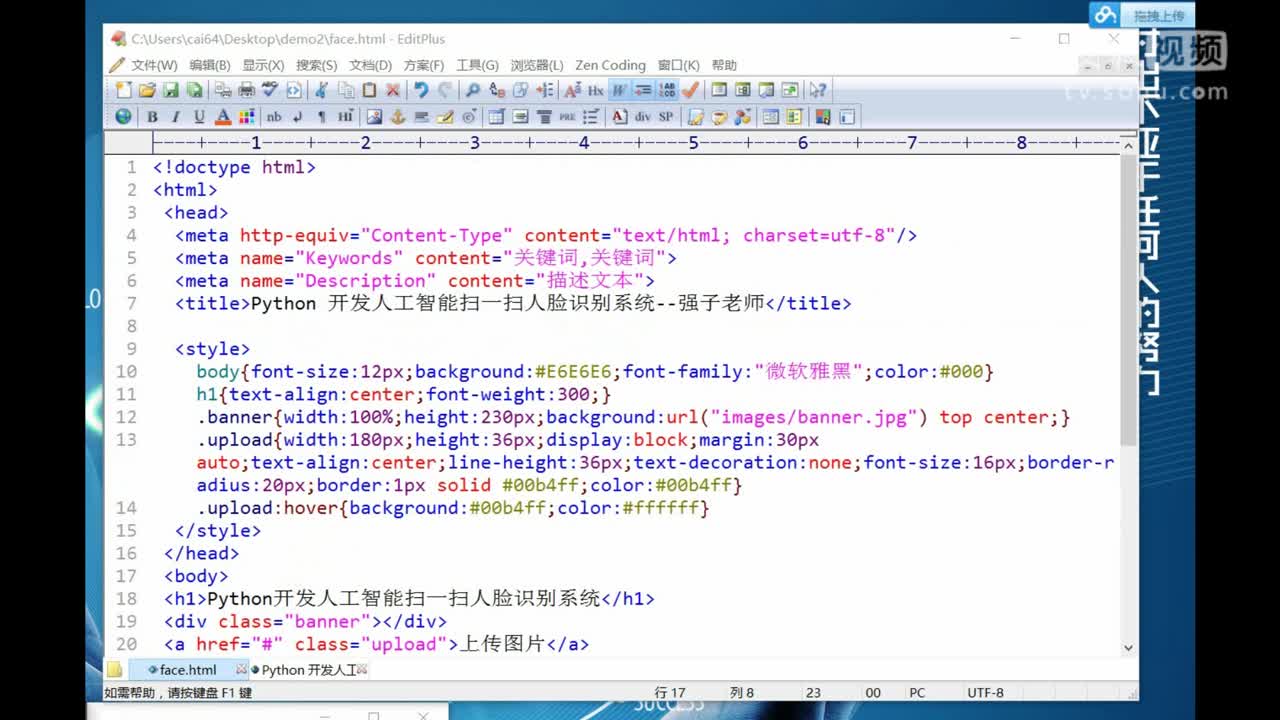1280x720 pixels.
Task: Click the Undo icon
Action: click(420, 90)
